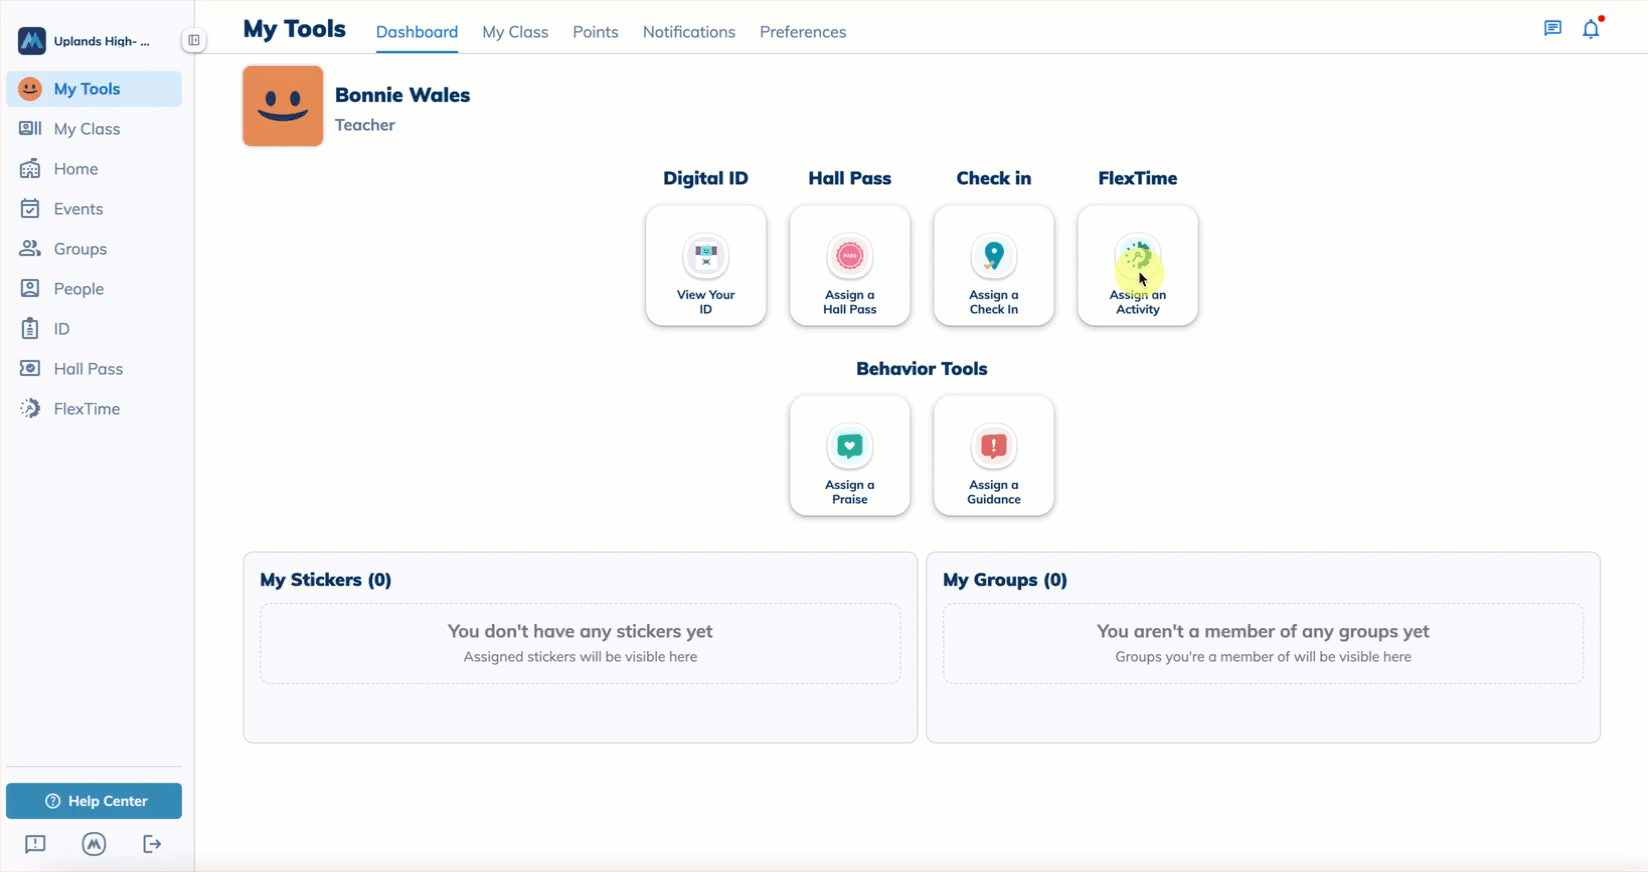Click the Assign a Hall Pass icon
This screenshot has width=1648, height=872.
click(x=849, y=258)
